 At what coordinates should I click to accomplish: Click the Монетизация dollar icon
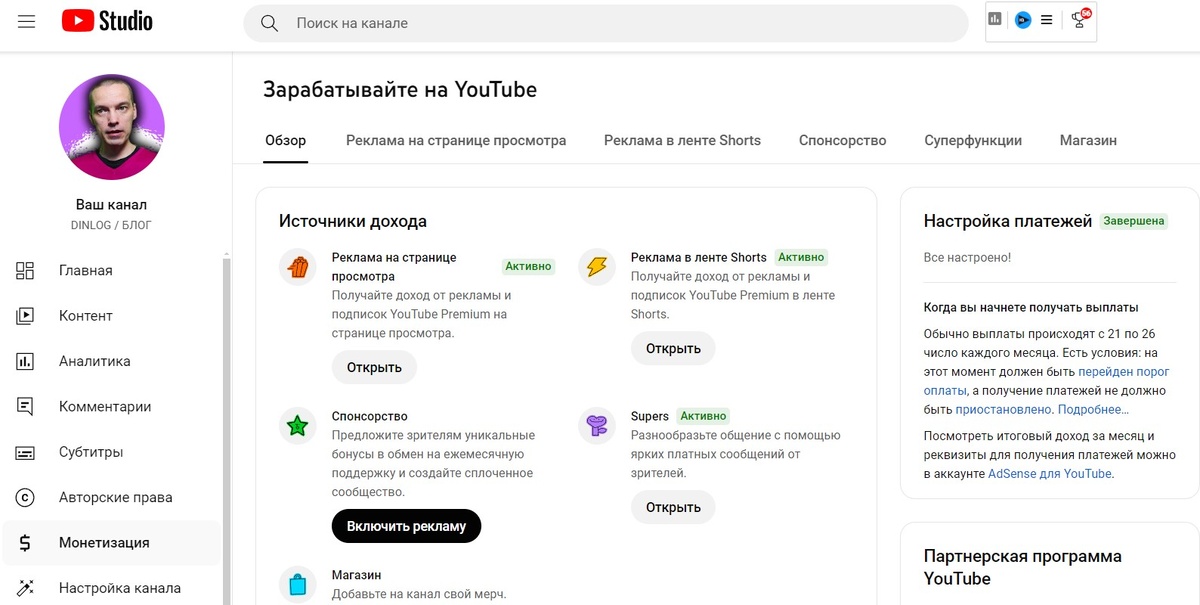point(26,543)
